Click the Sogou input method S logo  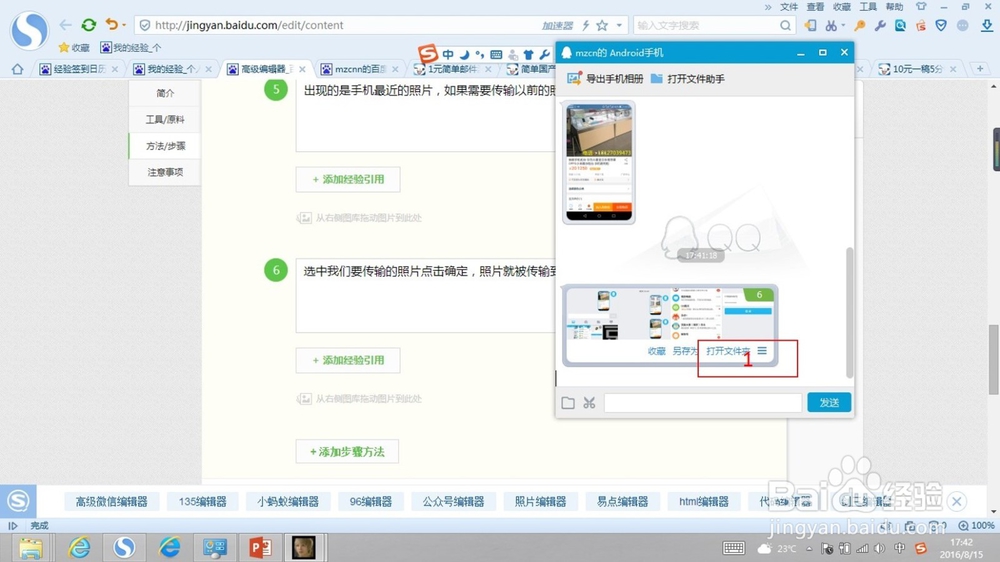427,54
